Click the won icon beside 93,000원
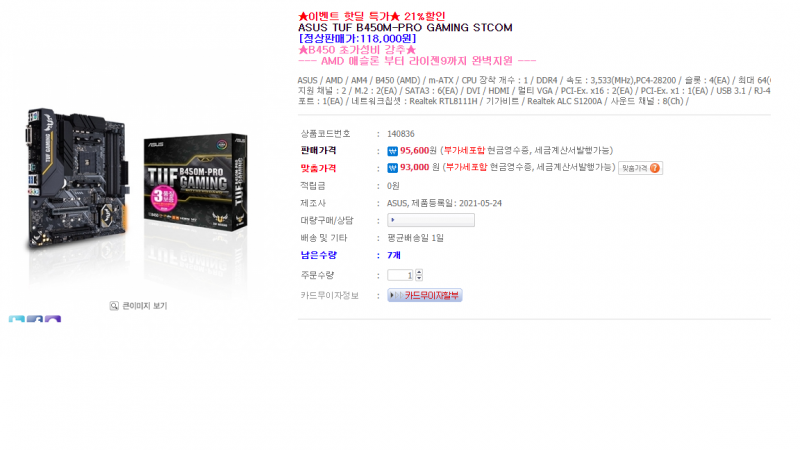 pyautogui.click(x=392, y=168)
